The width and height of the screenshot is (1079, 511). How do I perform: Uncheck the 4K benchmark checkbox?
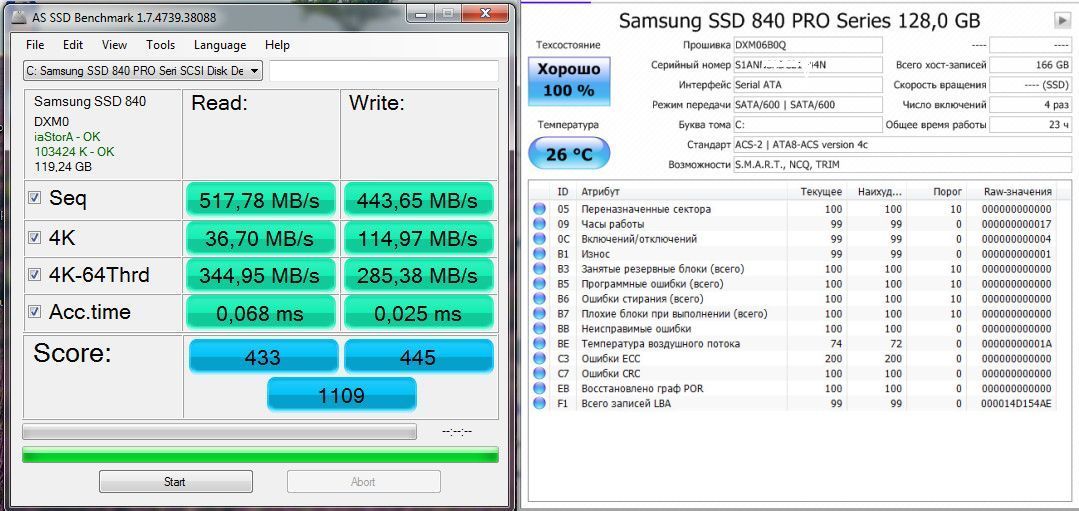tap(34, 237)
